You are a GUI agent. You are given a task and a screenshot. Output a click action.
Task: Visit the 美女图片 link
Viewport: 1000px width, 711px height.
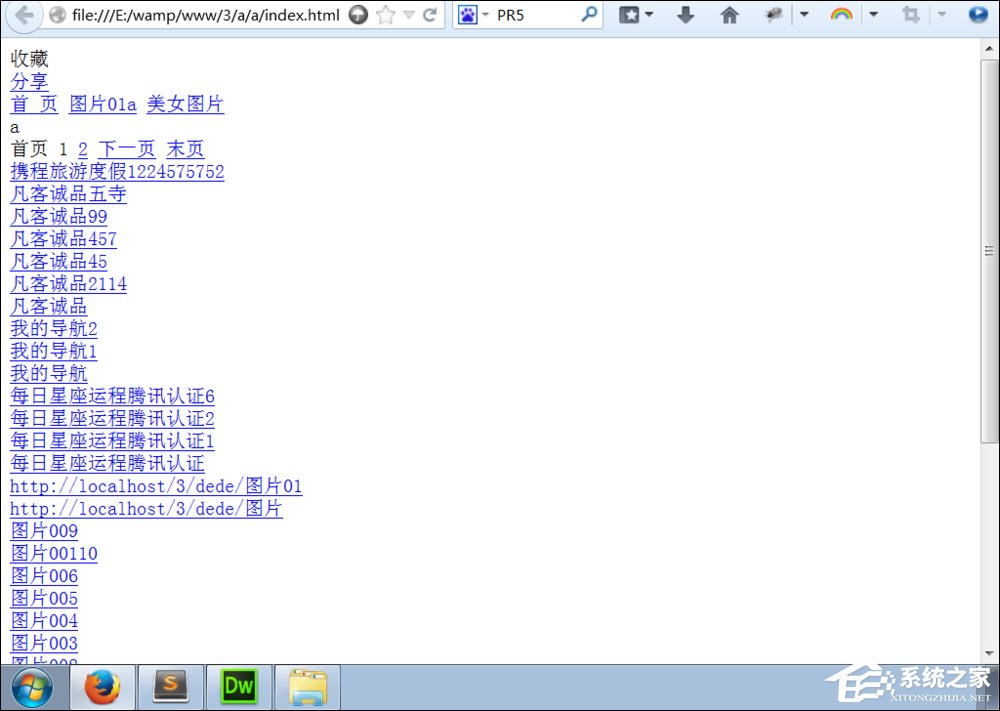pos(185,104)
